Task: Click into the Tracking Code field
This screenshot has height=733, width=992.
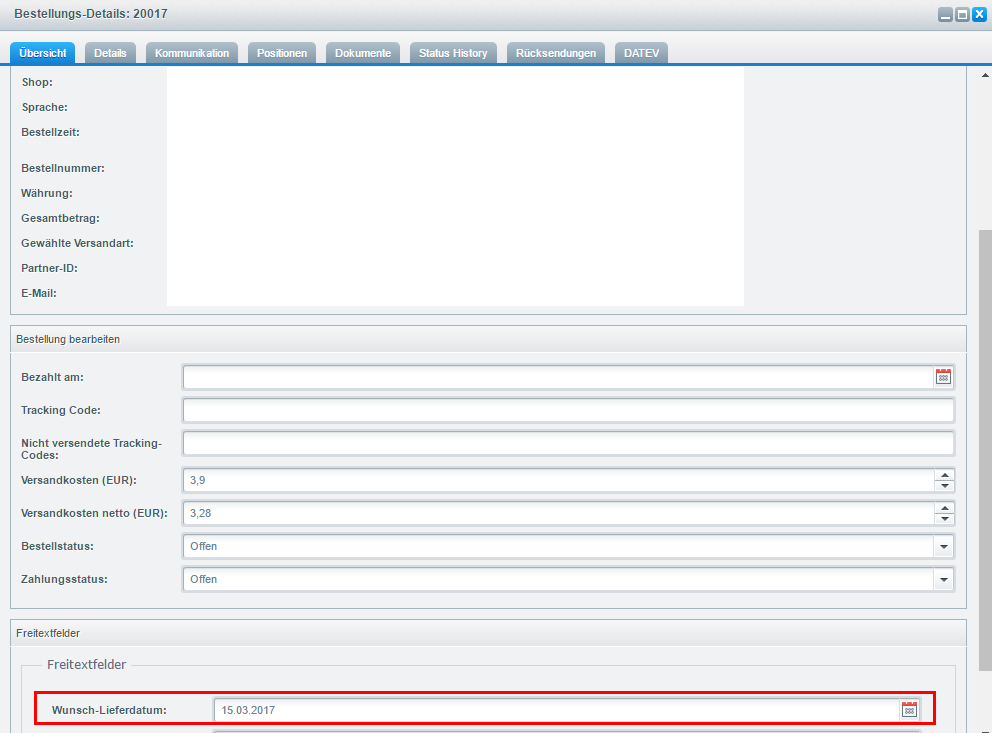Action: [567, 410]
